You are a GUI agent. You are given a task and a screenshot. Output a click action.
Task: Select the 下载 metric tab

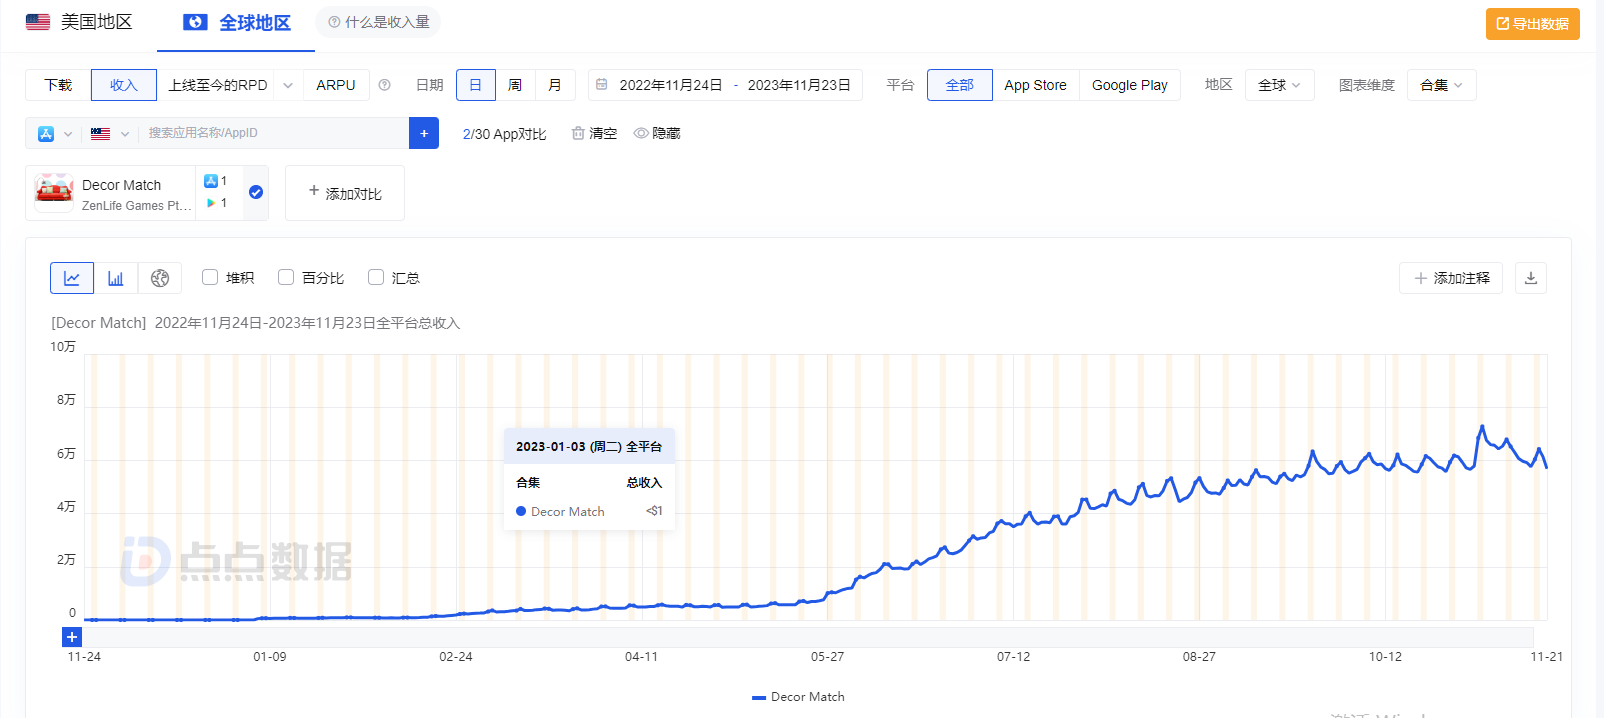[x=58, y=85]
